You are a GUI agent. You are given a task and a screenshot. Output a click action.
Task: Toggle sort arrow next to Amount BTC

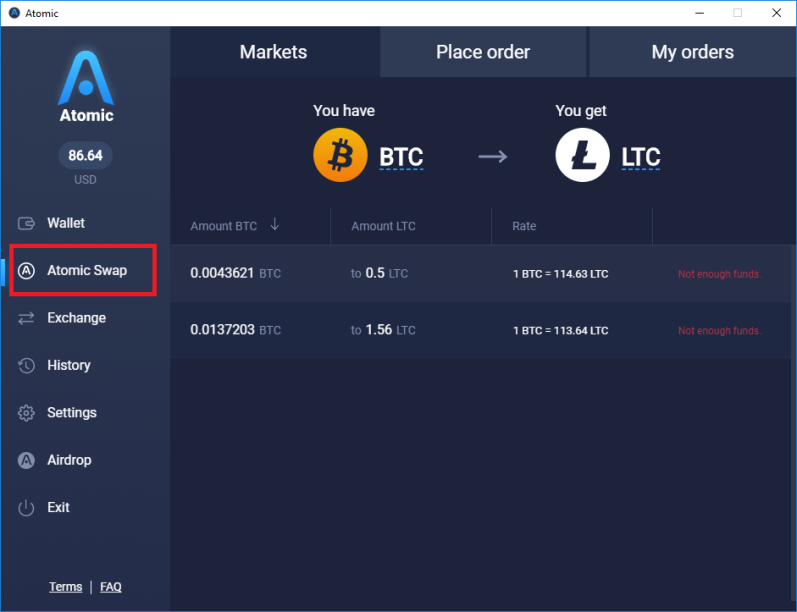274,224
